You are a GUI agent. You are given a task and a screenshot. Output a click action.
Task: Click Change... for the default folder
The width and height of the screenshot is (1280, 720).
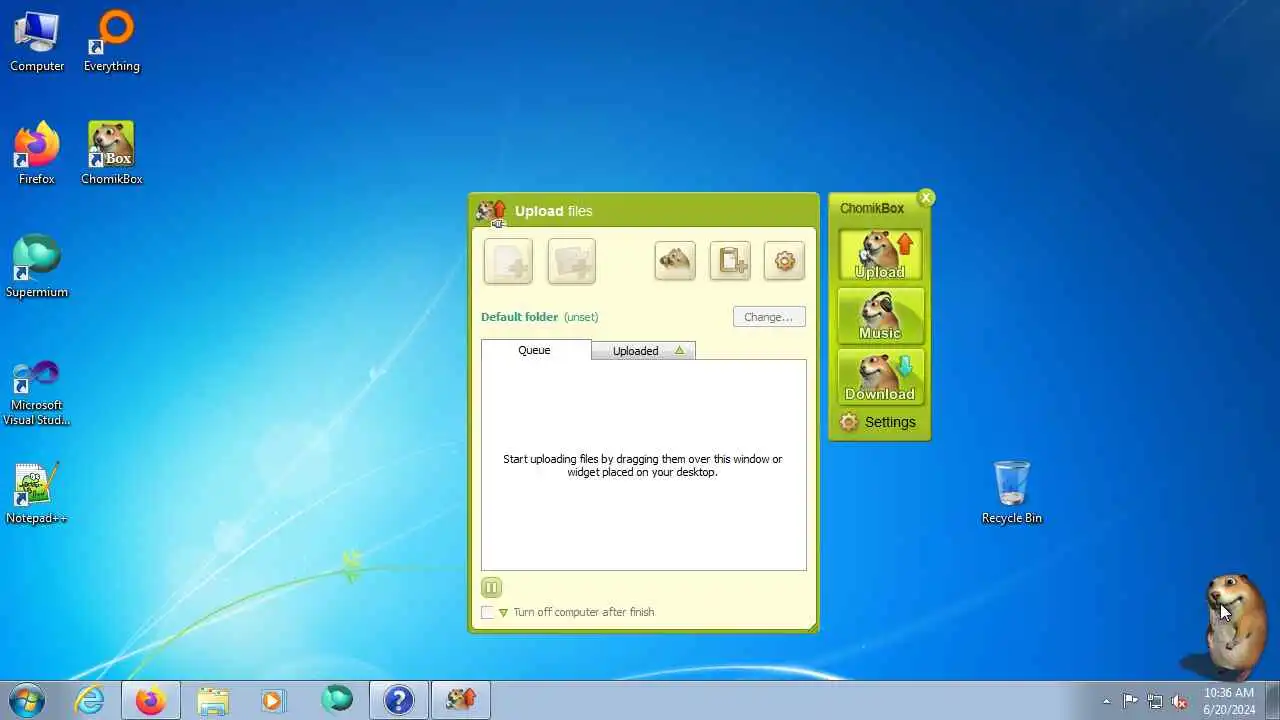769,317
